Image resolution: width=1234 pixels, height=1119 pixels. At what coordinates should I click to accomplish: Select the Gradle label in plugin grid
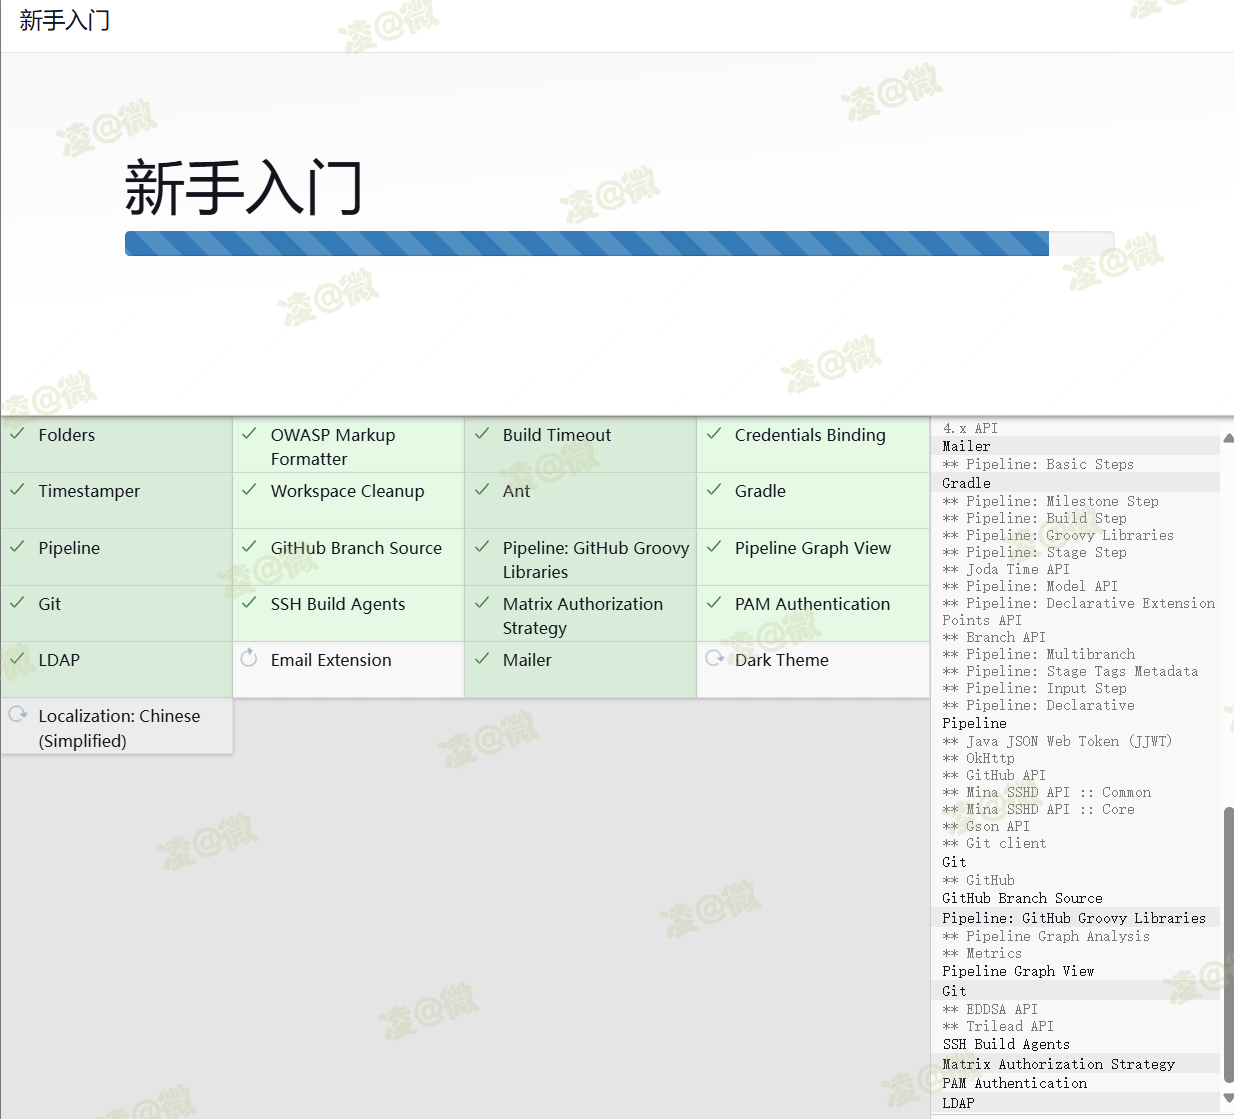click(x=760, y=491)
